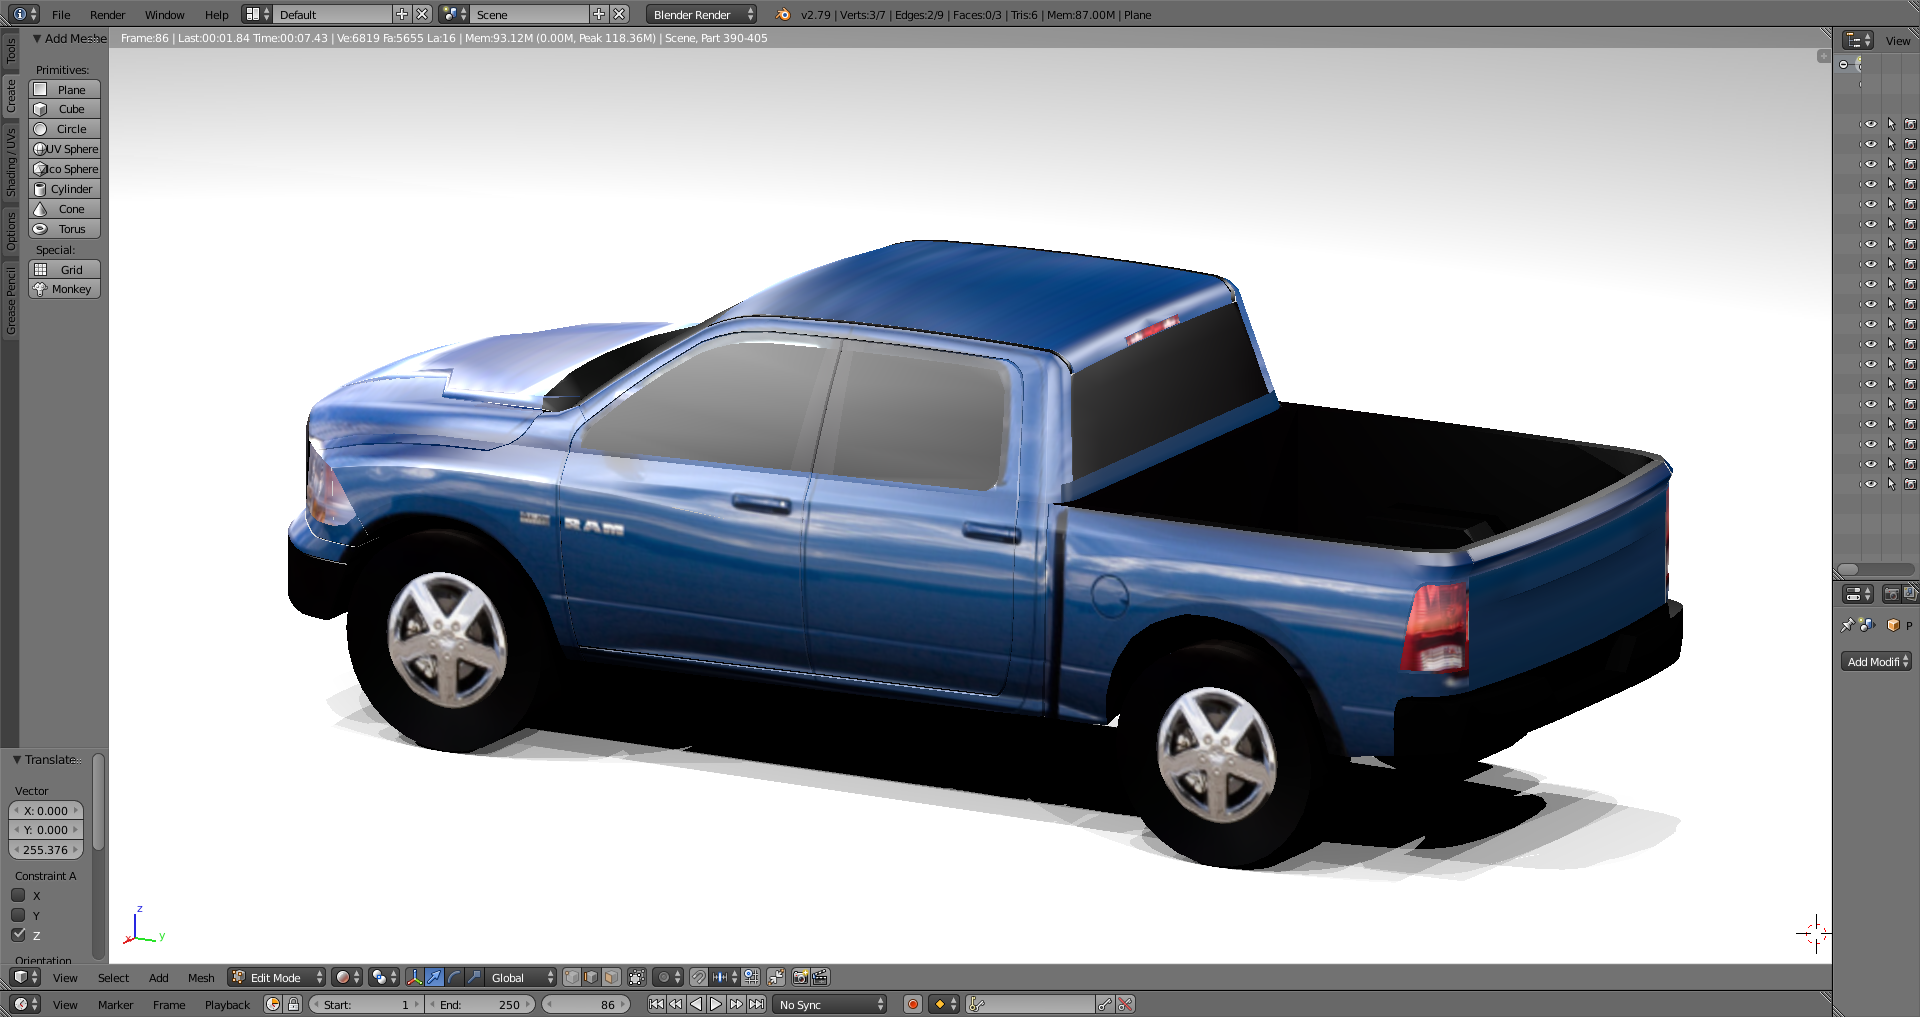Click the End frame field 250
Screen dimensions: 1920x1017
[481, 1005]
